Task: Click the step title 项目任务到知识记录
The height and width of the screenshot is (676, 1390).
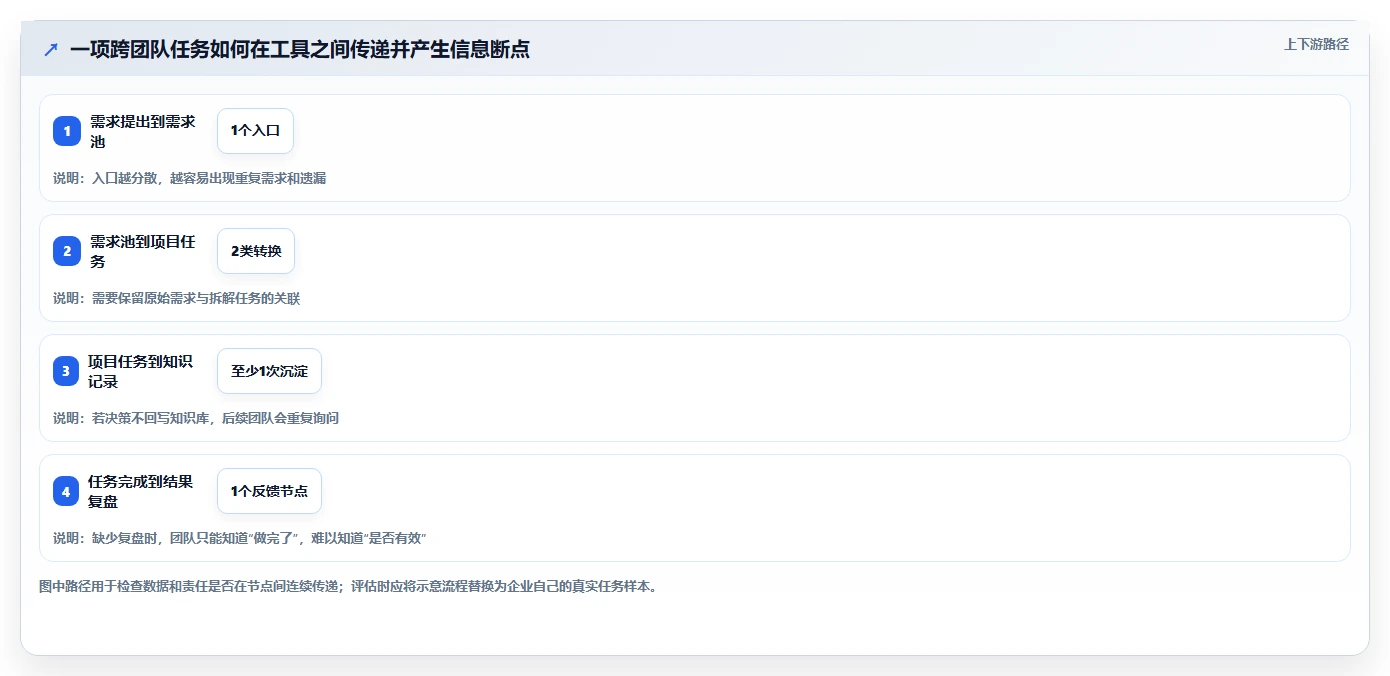Action: tap(142, 371)
